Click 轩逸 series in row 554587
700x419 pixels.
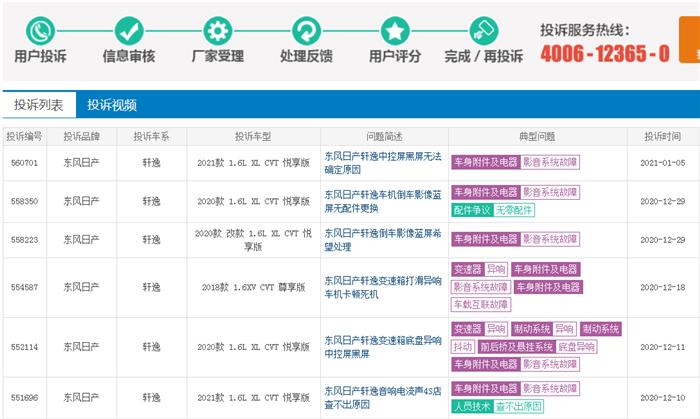(x=151, y=287)
